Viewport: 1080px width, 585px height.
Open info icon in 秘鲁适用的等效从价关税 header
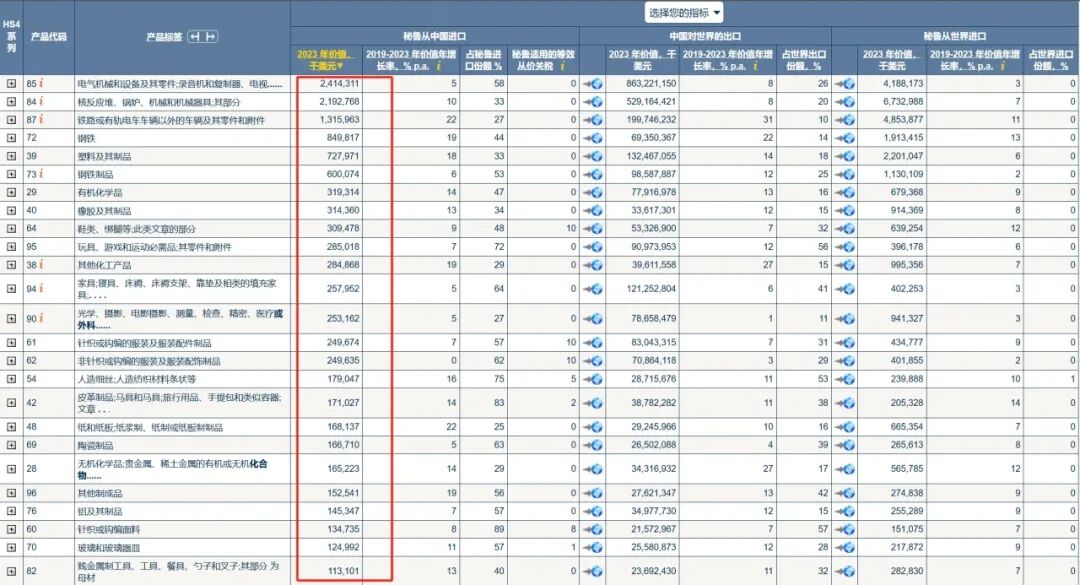pos(563,65)
